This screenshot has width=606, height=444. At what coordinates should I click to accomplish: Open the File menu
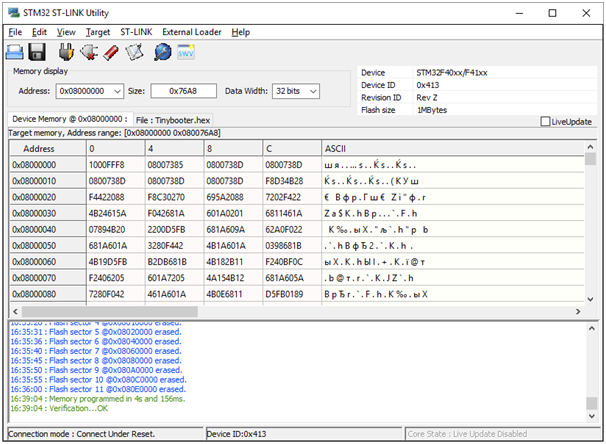tap(15, 32)
